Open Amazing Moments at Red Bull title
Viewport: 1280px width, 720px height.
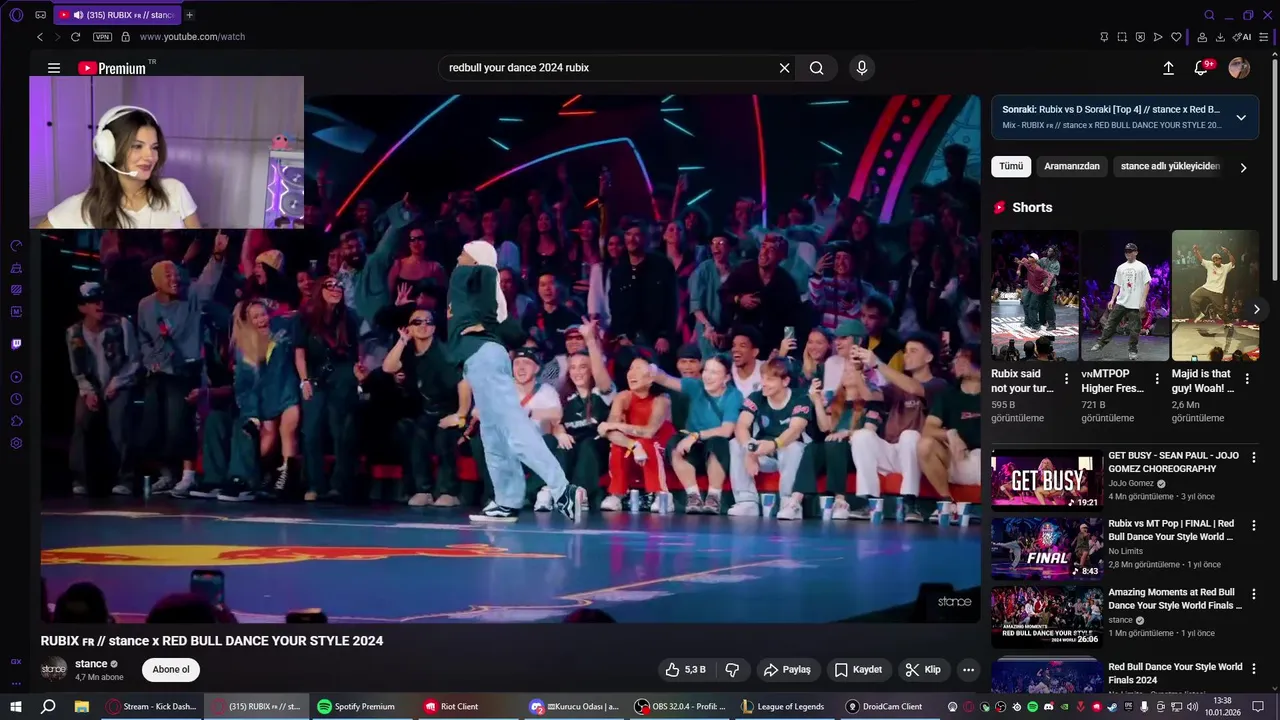1175,599
